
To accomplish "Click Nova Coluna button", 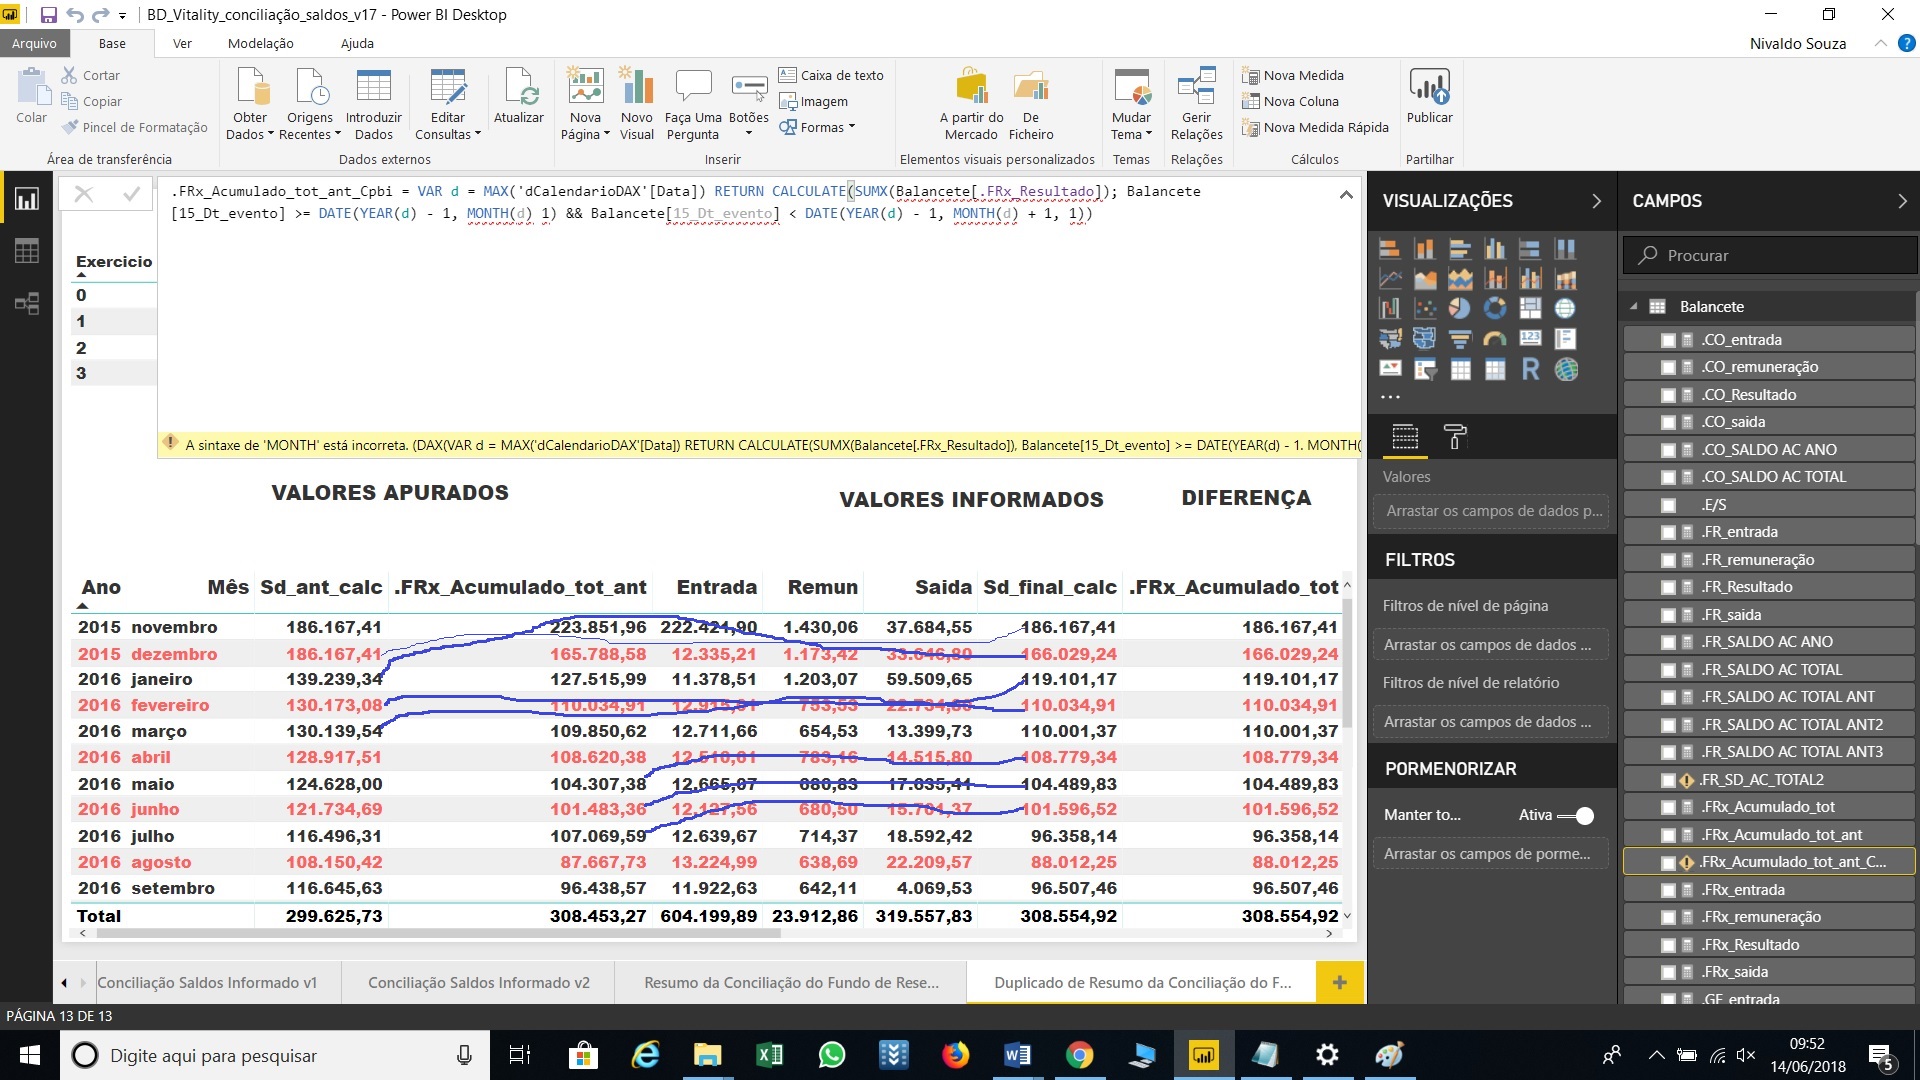I will coord(1290,101).
